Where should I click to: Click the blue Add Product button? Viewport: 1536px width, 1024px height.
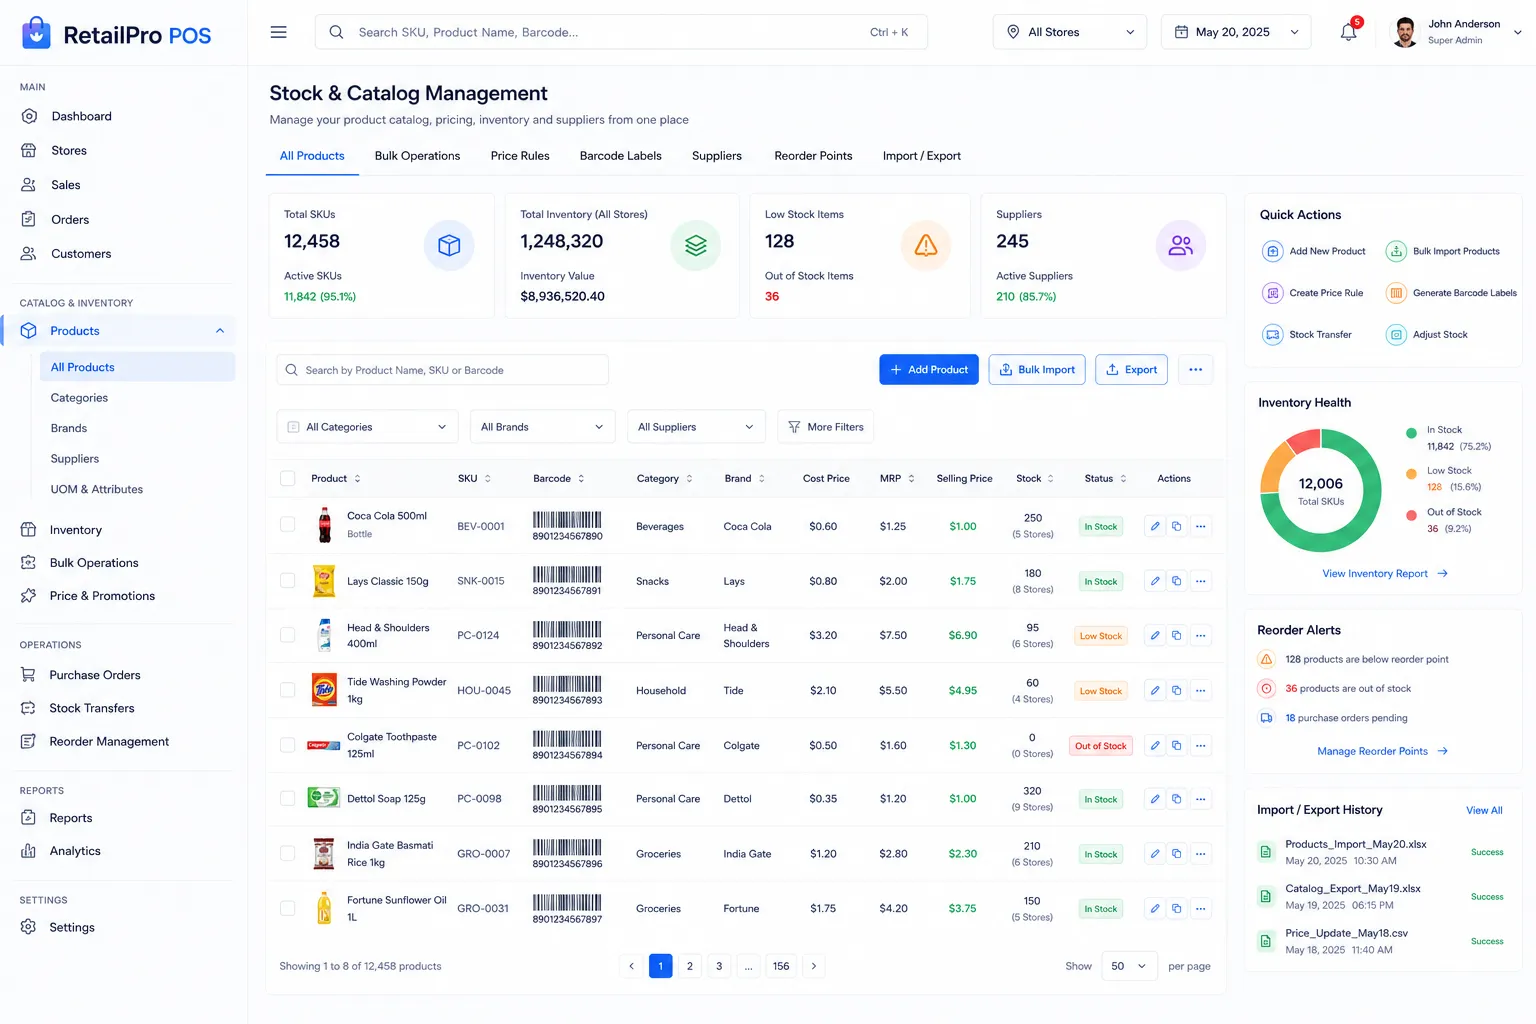coord(929,370)
